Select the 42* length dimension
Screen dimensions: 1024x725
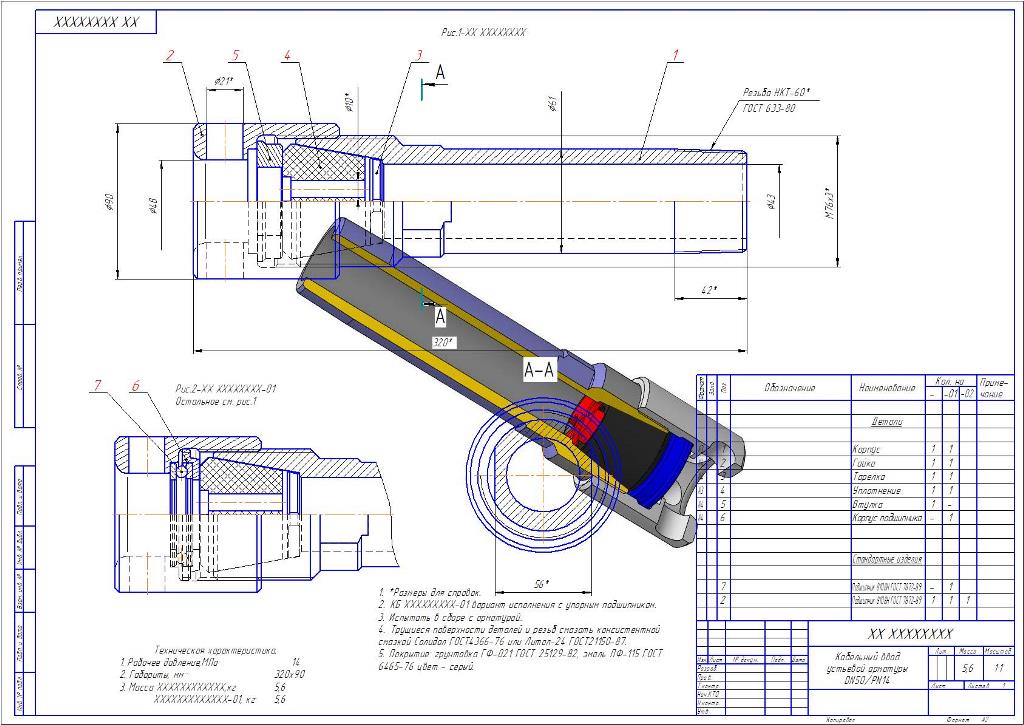(x=709, y=290)
